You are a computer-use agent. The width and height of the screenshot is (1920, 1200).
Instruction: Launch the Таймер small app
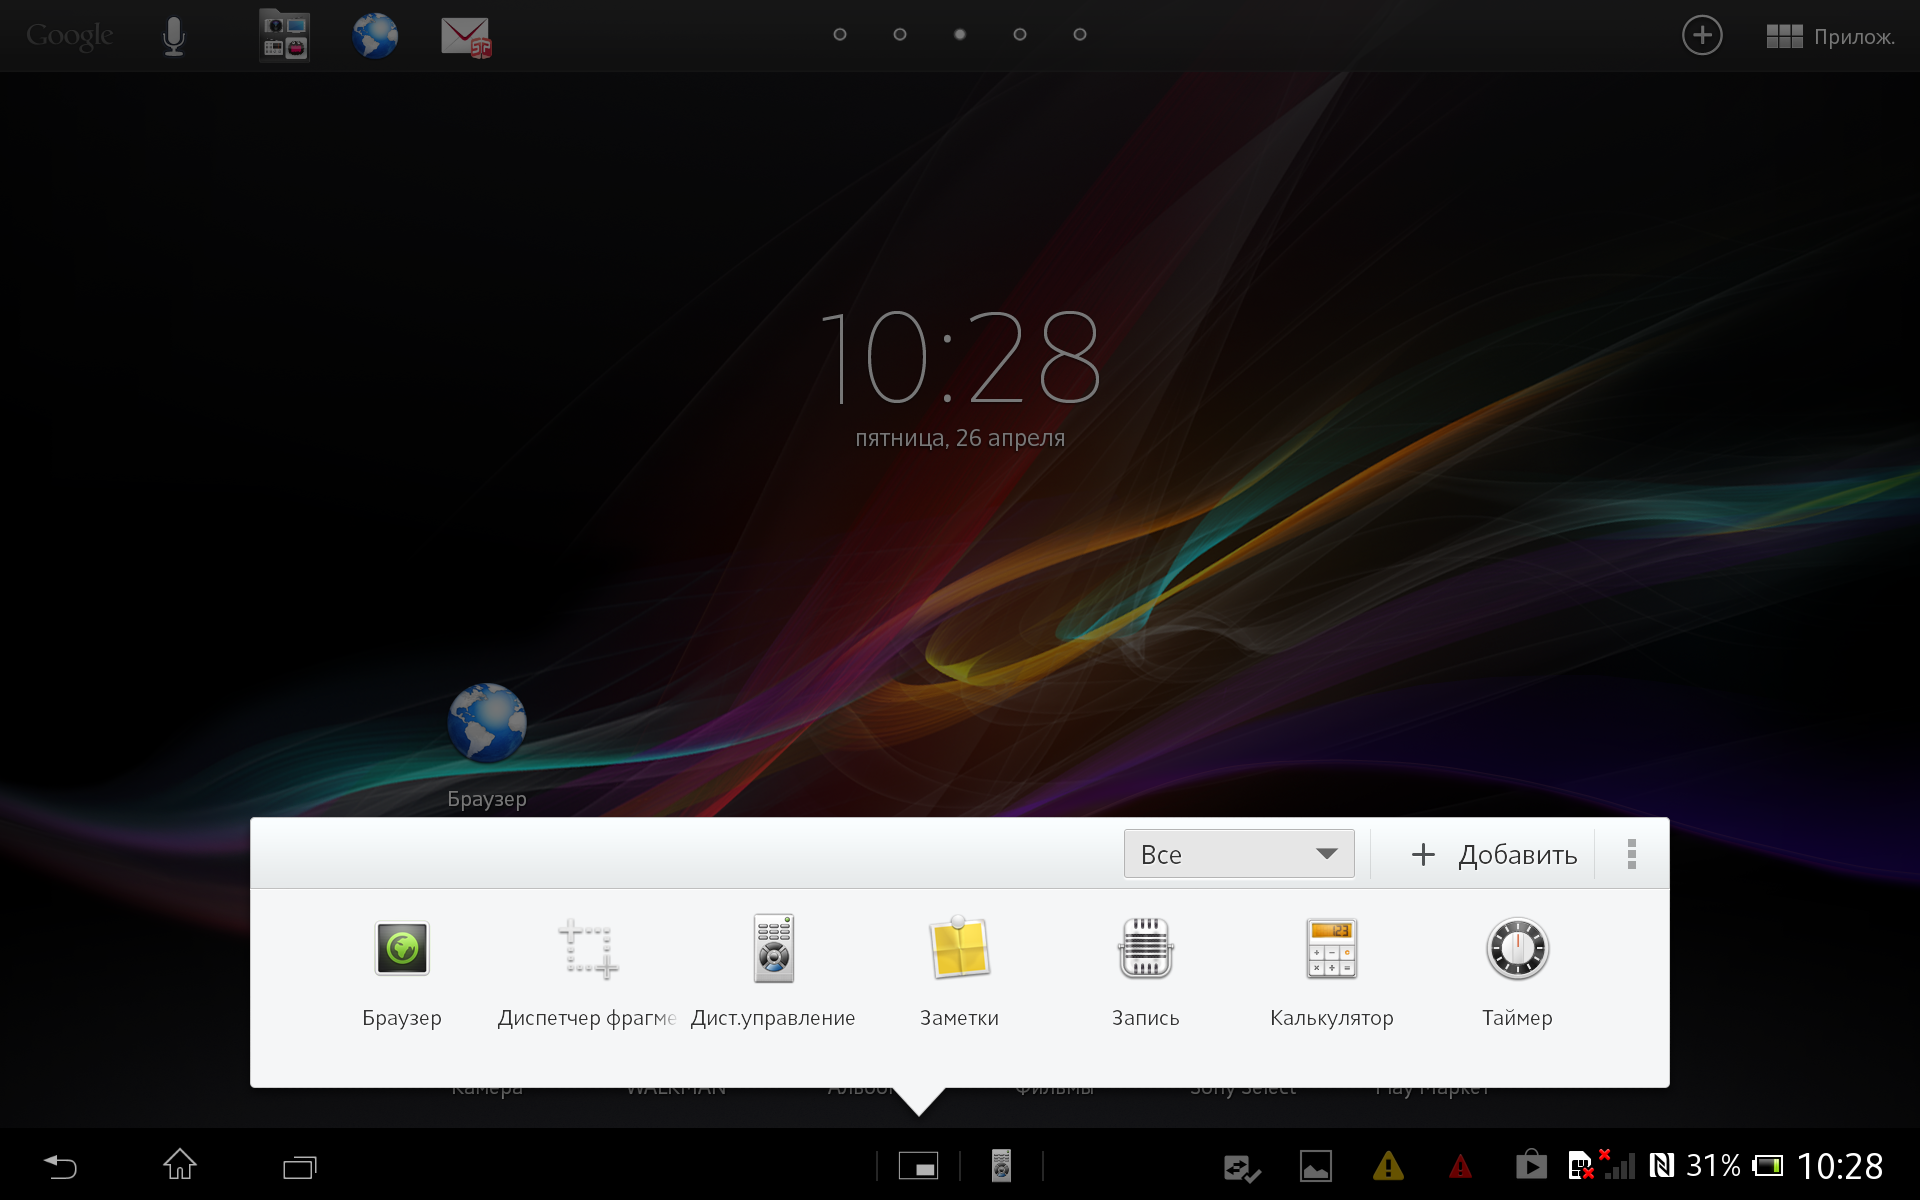click(1517, 948)
